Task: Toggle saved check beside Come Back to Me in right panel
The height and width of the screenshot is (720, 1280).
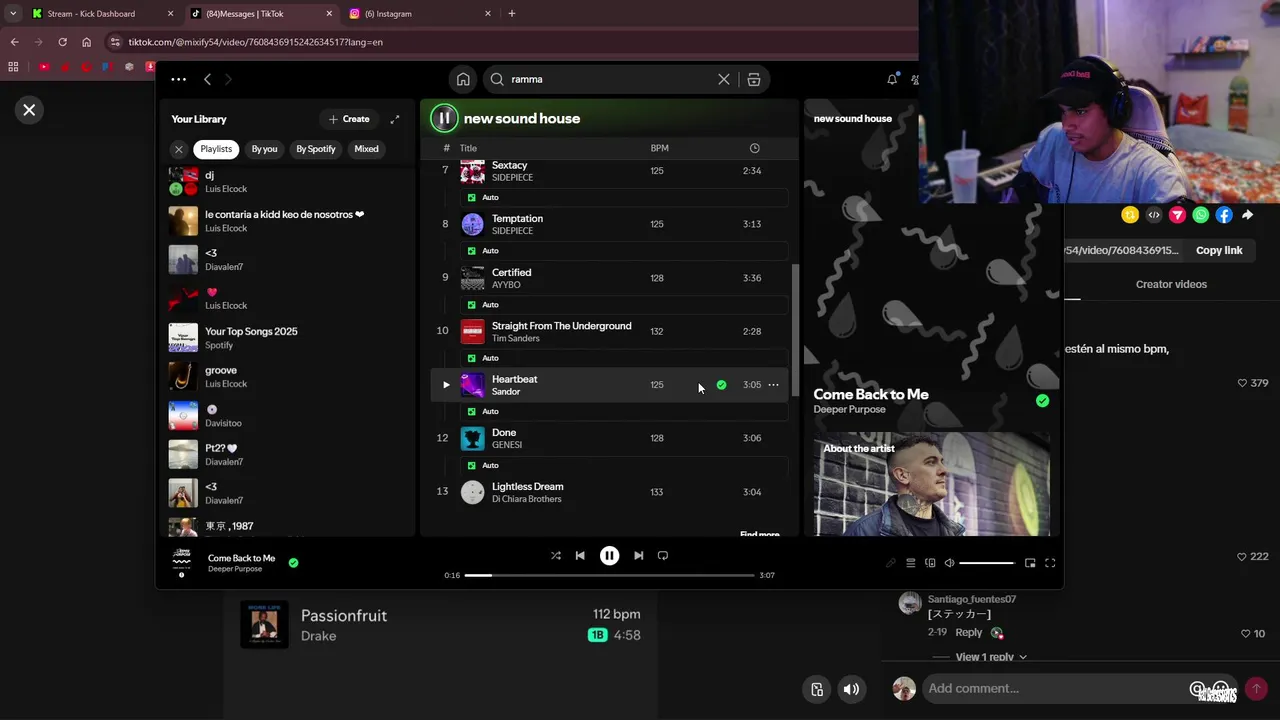Action: [1042, 400]
